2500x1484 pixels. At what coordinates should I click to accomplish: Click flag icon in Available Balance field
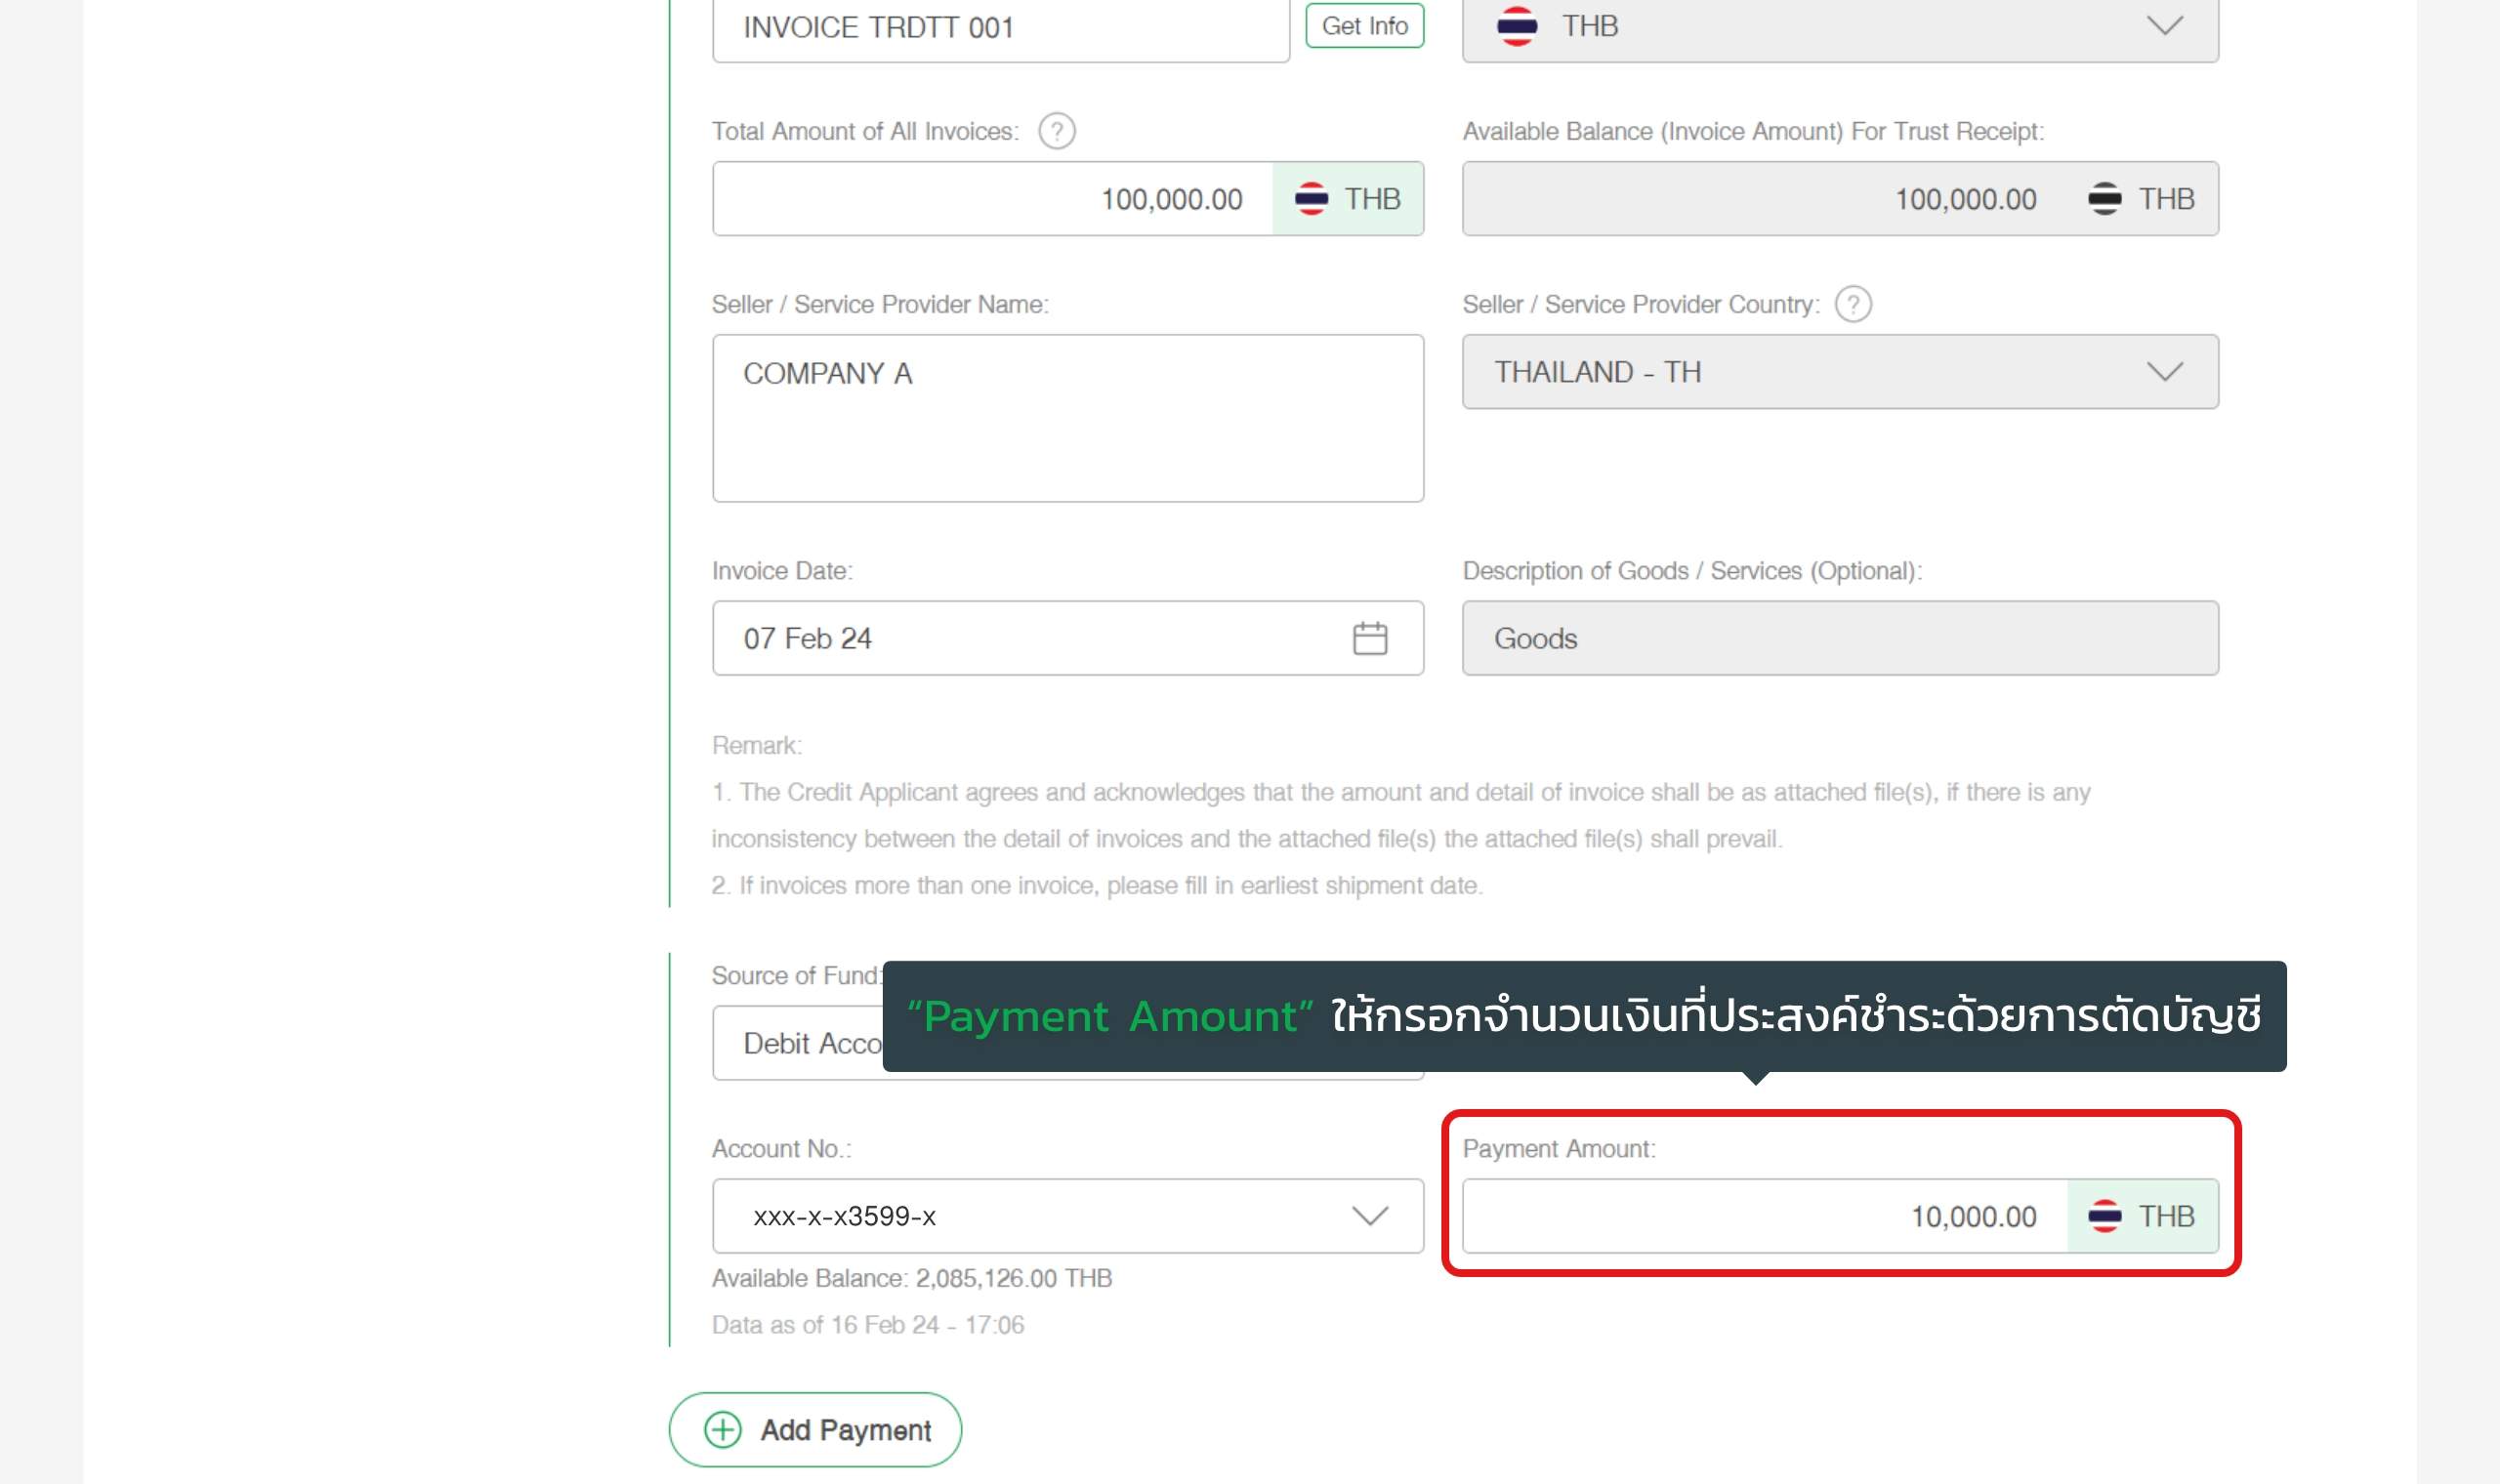[x=2104, y=199]
